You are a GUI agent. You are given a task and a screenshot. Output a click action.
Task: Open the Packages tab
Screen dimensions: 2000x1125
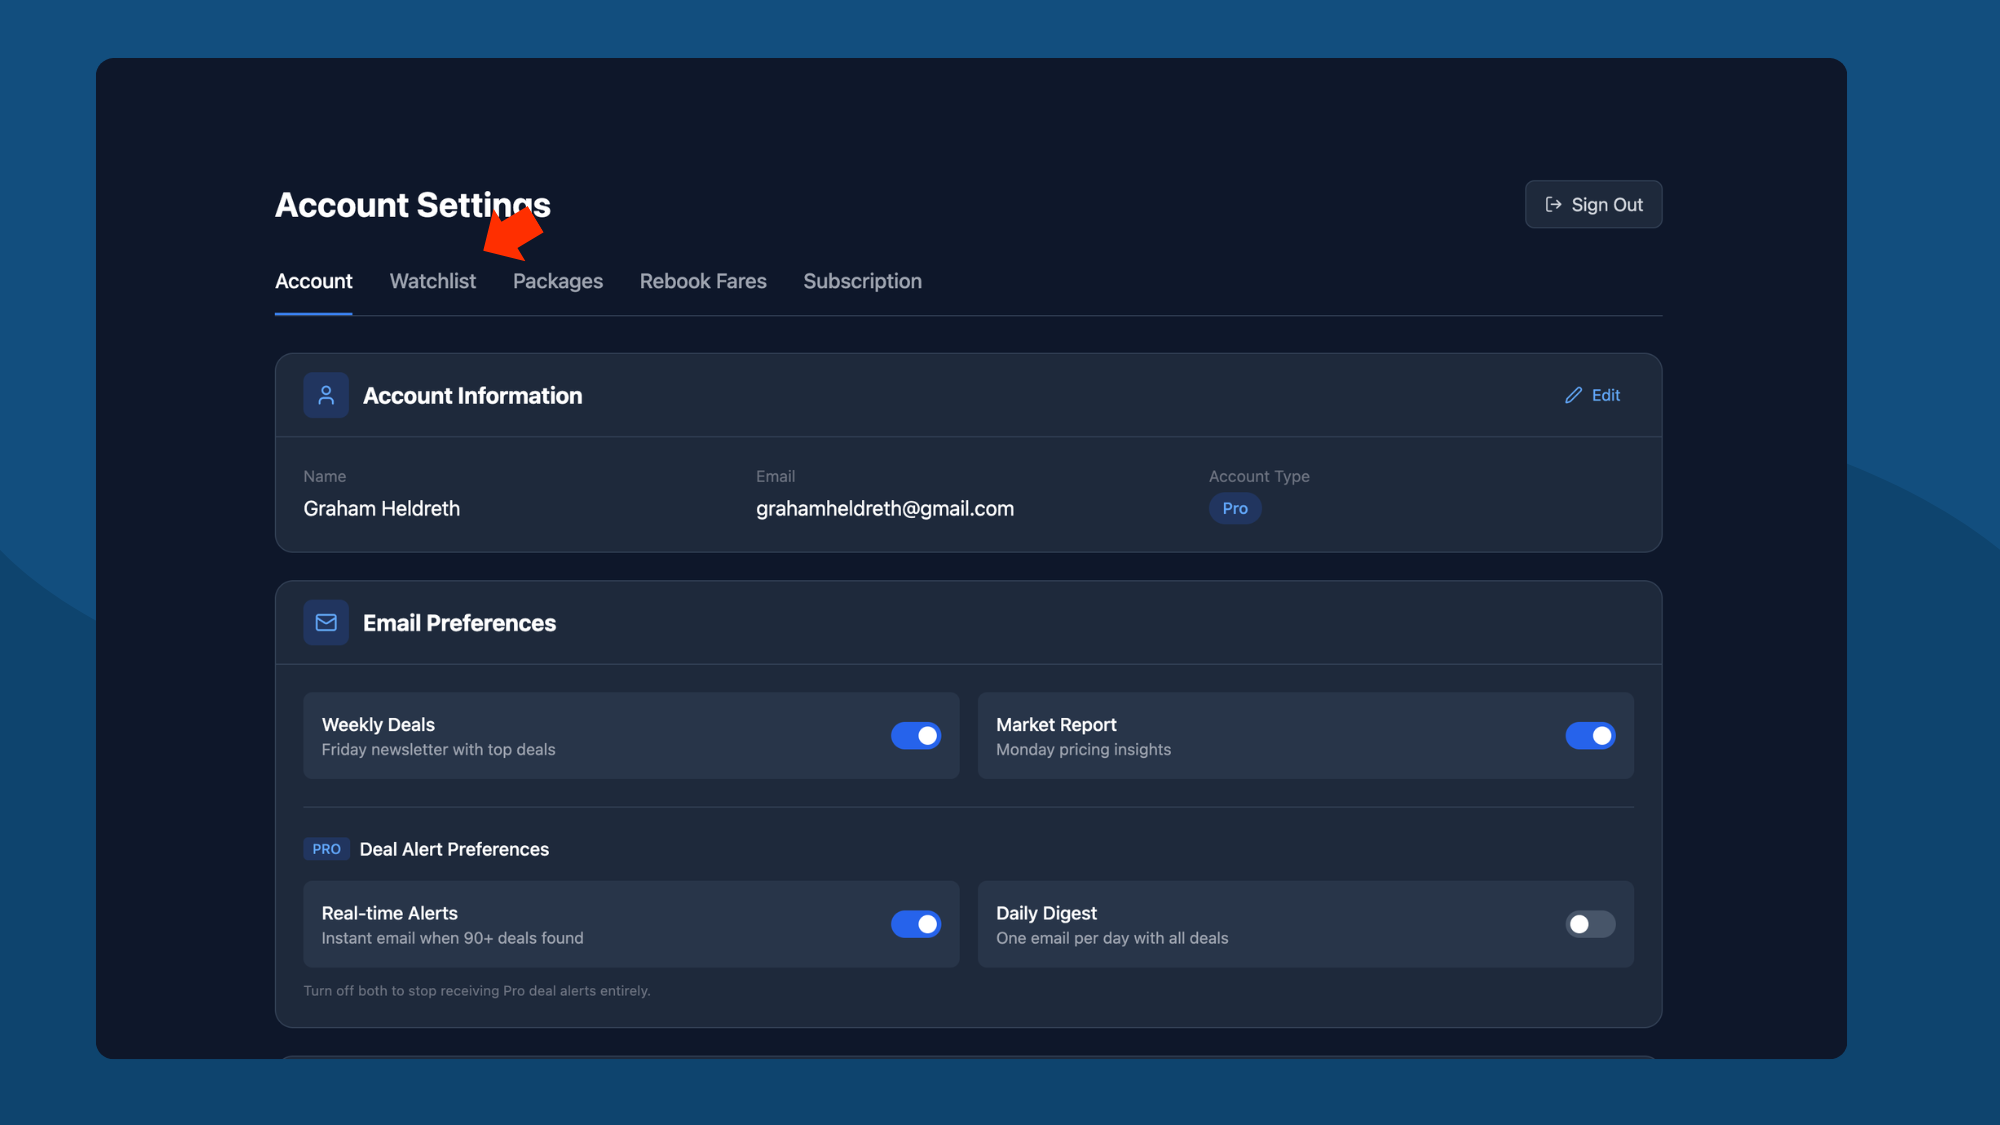[558, 281]
